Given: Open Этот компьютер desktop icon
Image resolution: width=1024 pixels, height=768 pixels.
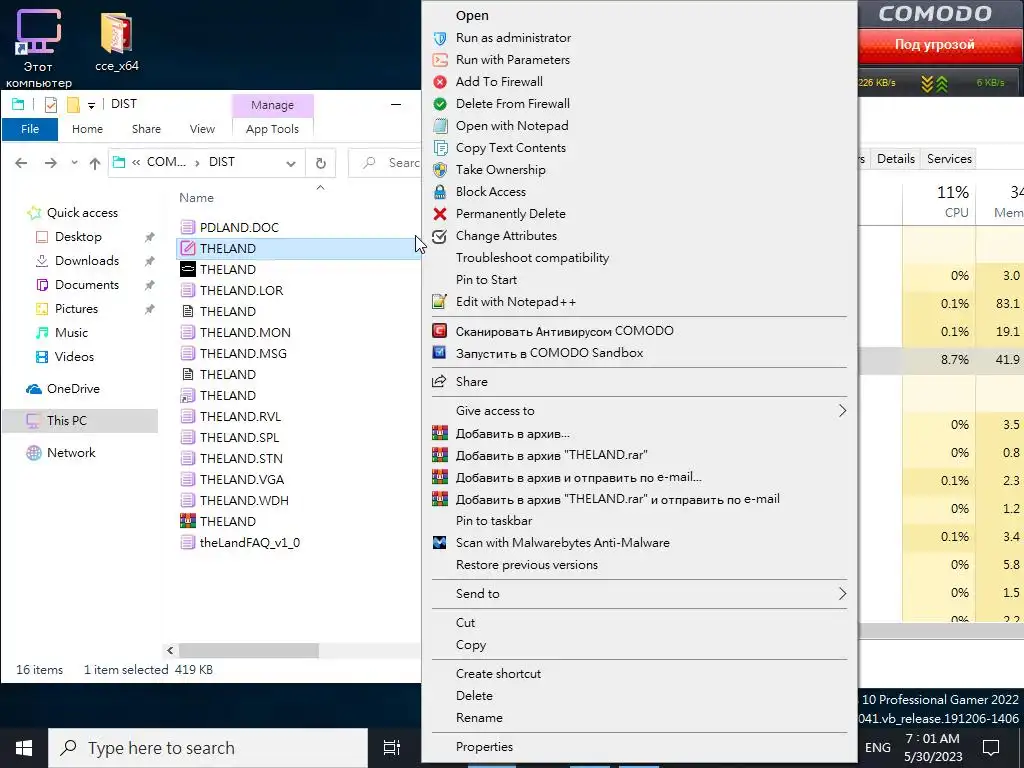Looking at the screenshot, I should [39, 48].
